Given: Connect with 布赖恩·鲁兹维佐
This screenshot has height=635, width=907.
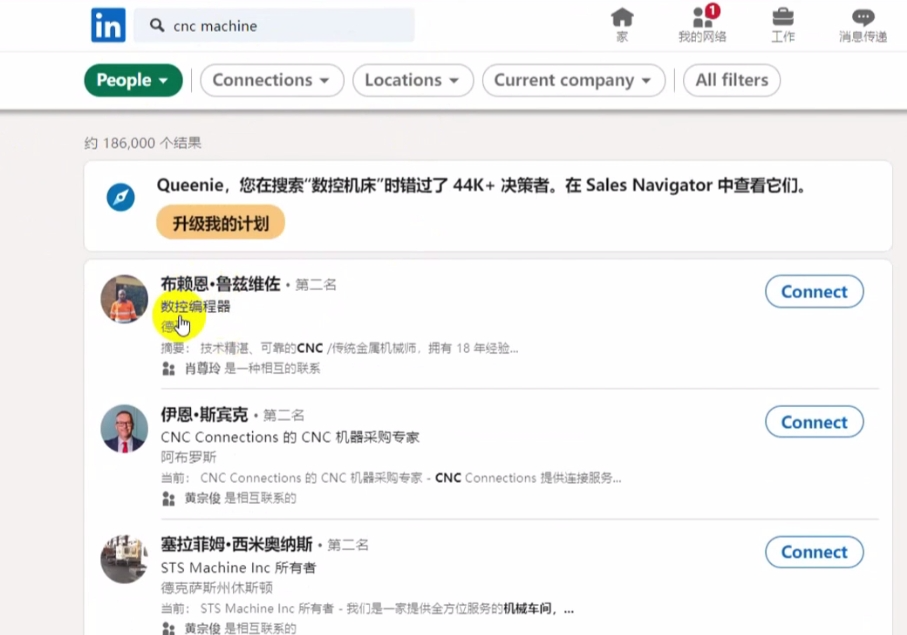Looking at the screenshot, I should tap(814, 291).
